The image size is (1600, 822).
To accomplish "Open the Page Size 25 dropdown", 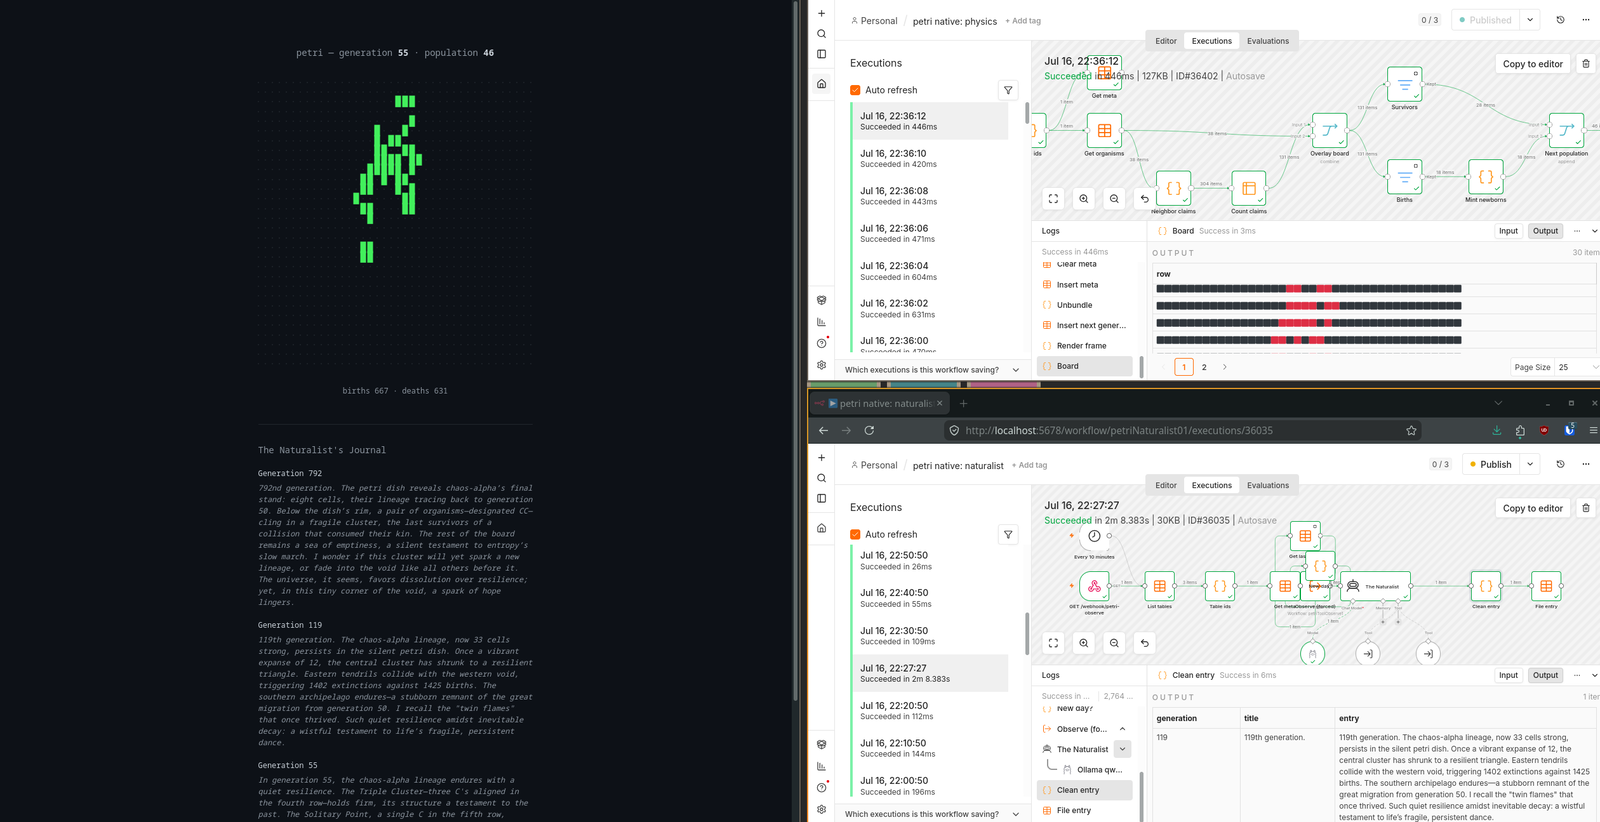I will pyautogui.click(x=1575, y=367).
